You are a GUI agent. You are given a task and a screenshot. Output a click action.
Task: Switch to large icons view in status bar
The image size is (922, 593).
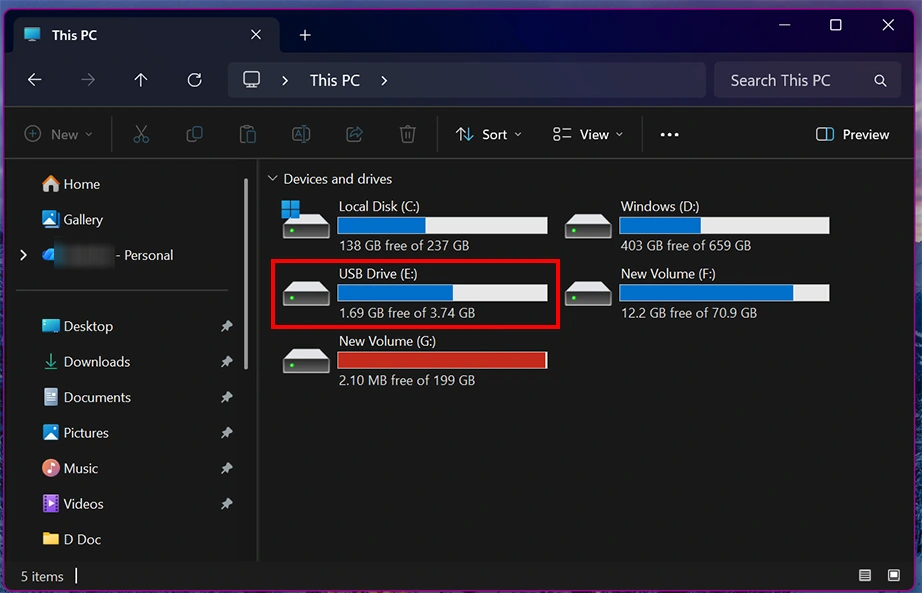tap(894, 575)
